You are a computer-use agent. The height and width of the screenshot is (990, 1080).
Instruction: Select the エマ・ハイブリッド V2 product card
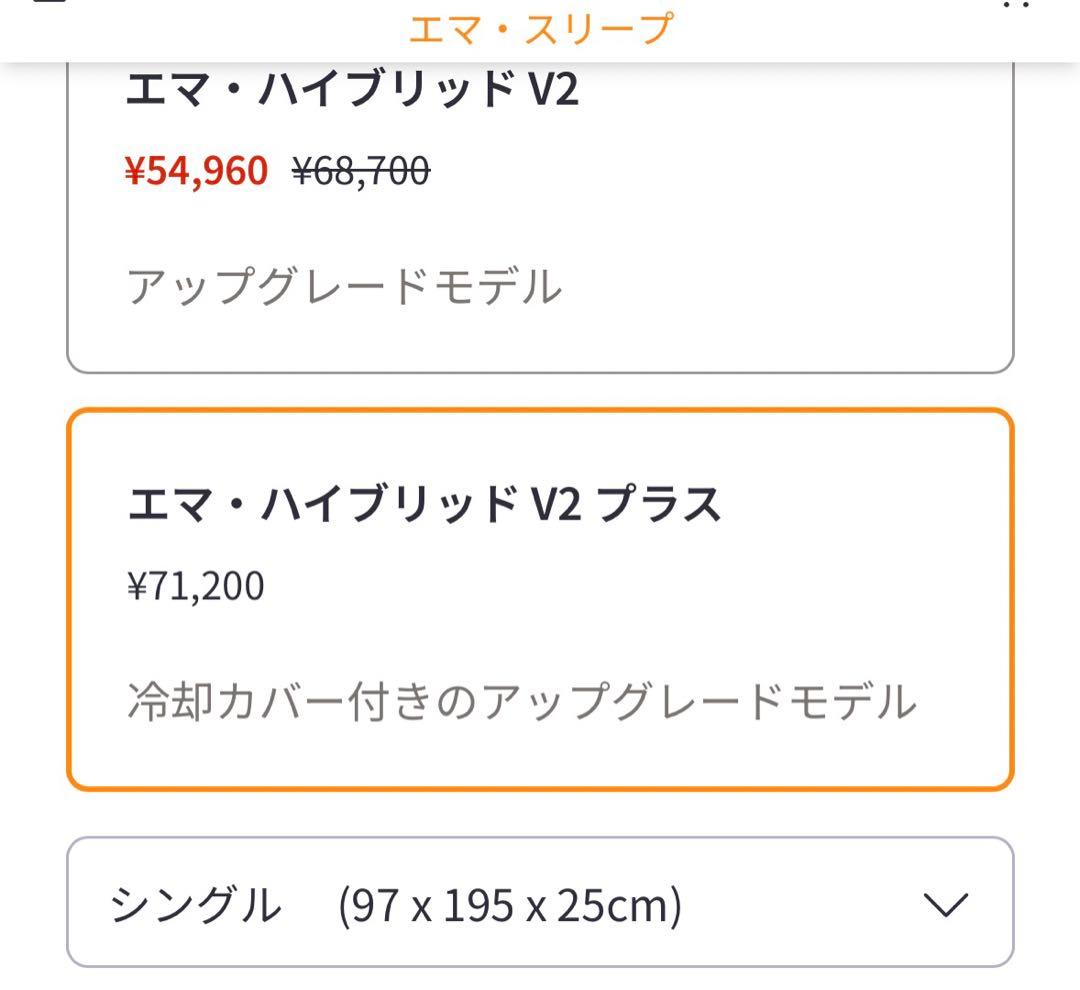point(540,210)
